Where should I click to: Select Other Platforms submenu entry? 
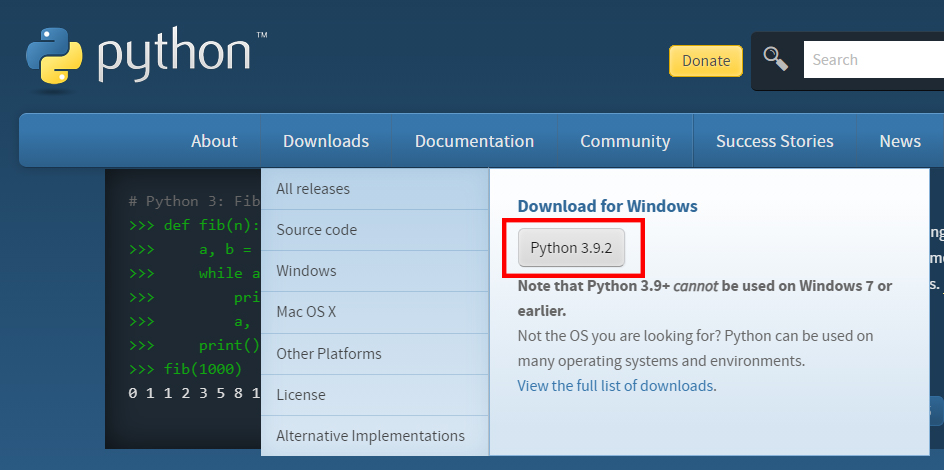point(374,353)
